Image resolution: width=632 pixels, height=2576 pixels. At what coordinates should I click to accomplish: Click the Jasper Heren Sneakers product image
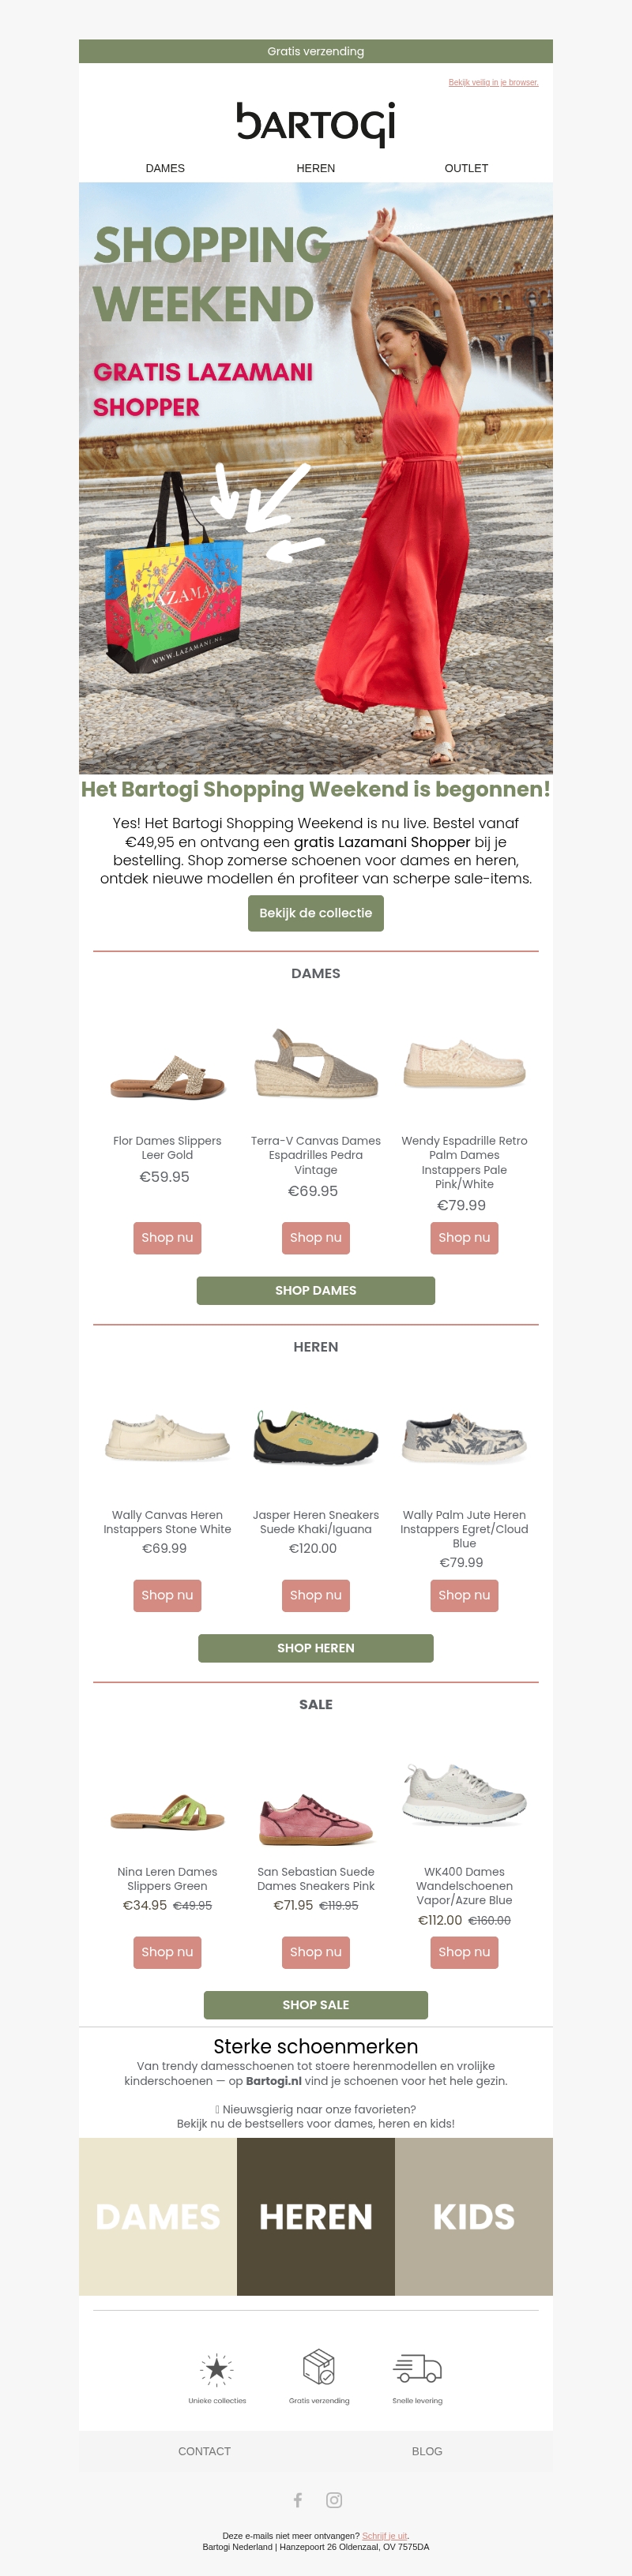[316, 1438]
